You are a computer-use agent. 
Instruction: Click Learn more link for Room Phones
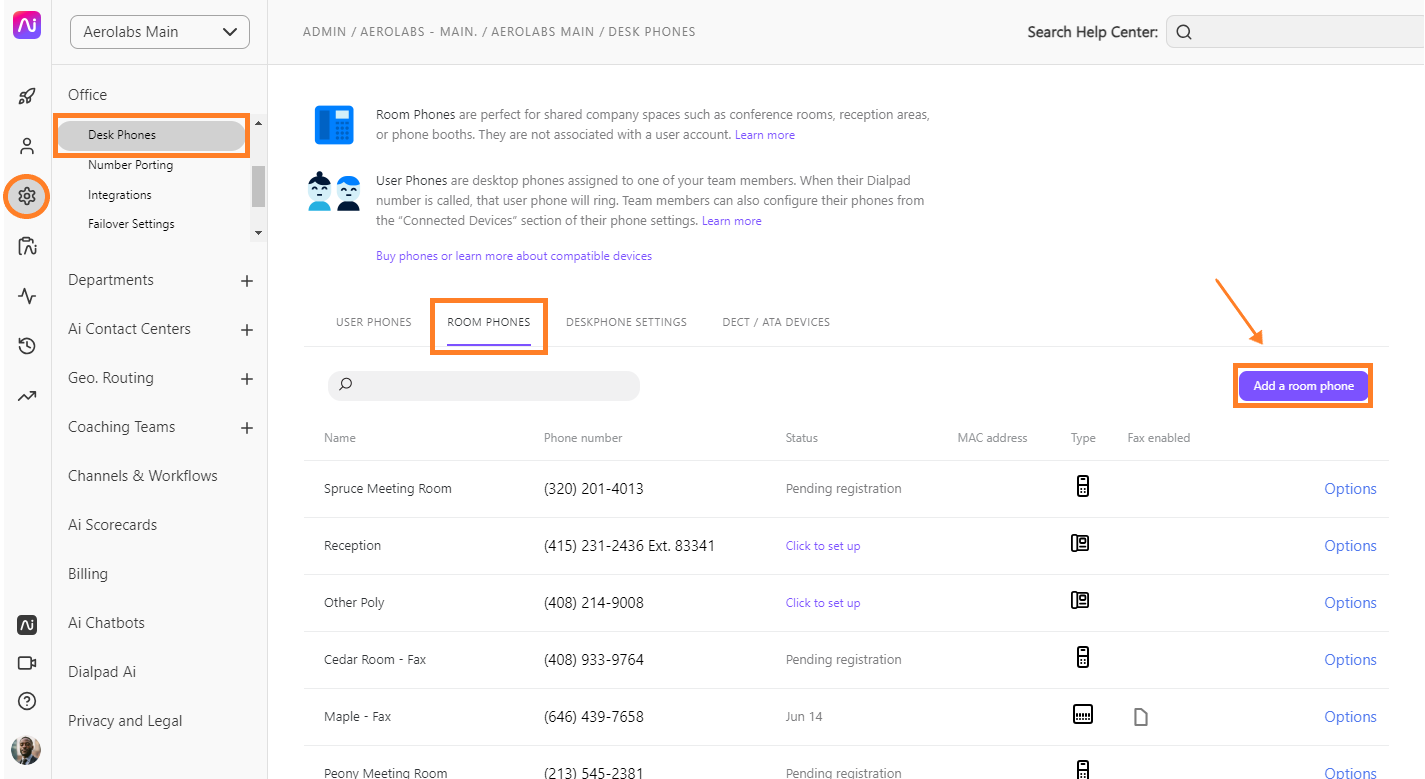click(x=765, y=135)
